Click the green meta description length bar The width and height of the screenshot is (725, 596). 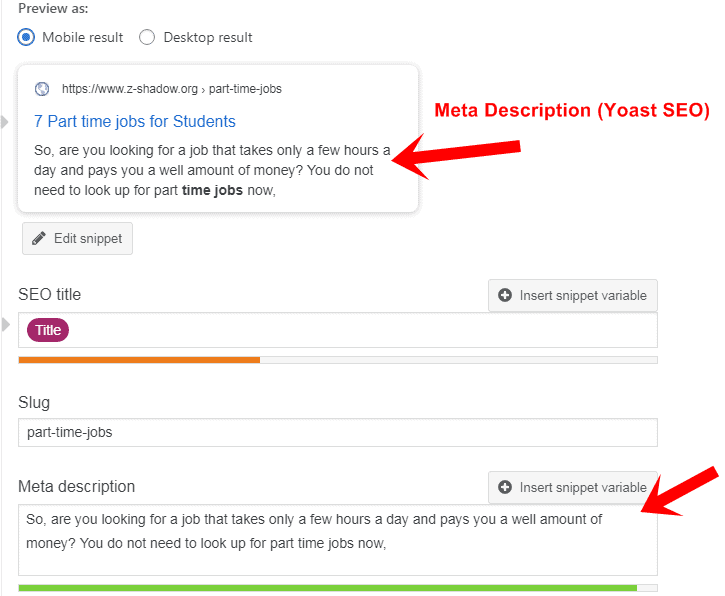327,588
